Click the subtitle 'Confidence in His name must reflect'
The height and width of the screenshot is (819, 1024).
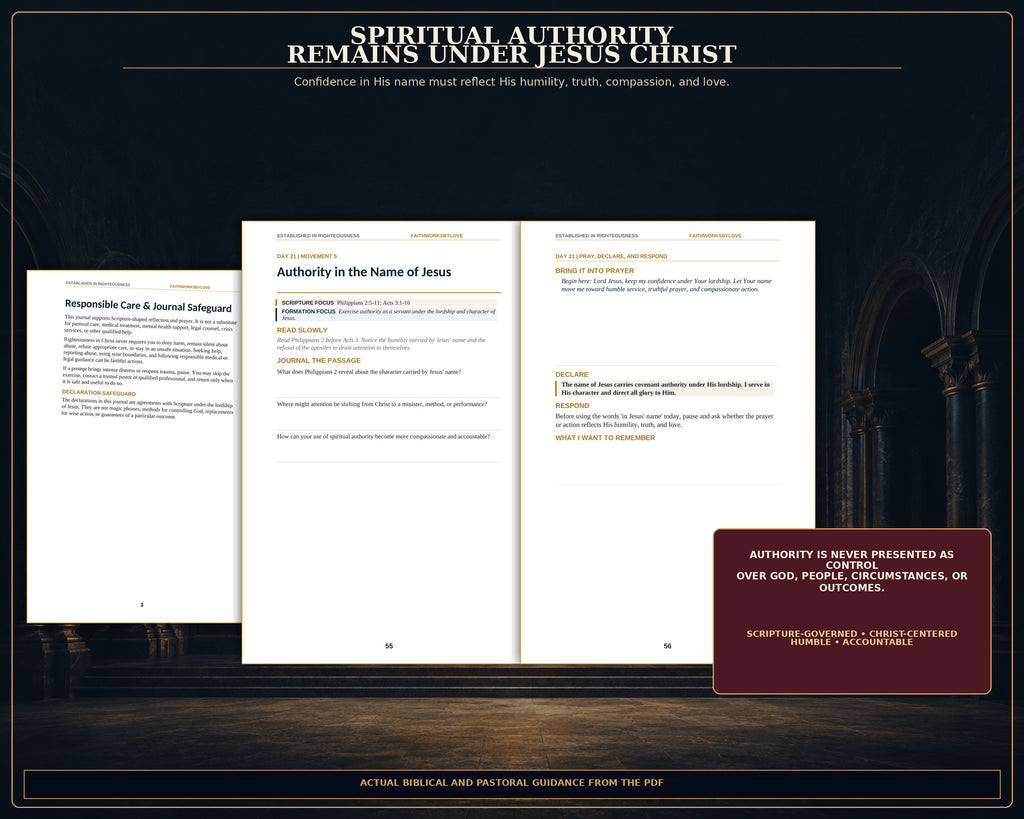point(511,82)
